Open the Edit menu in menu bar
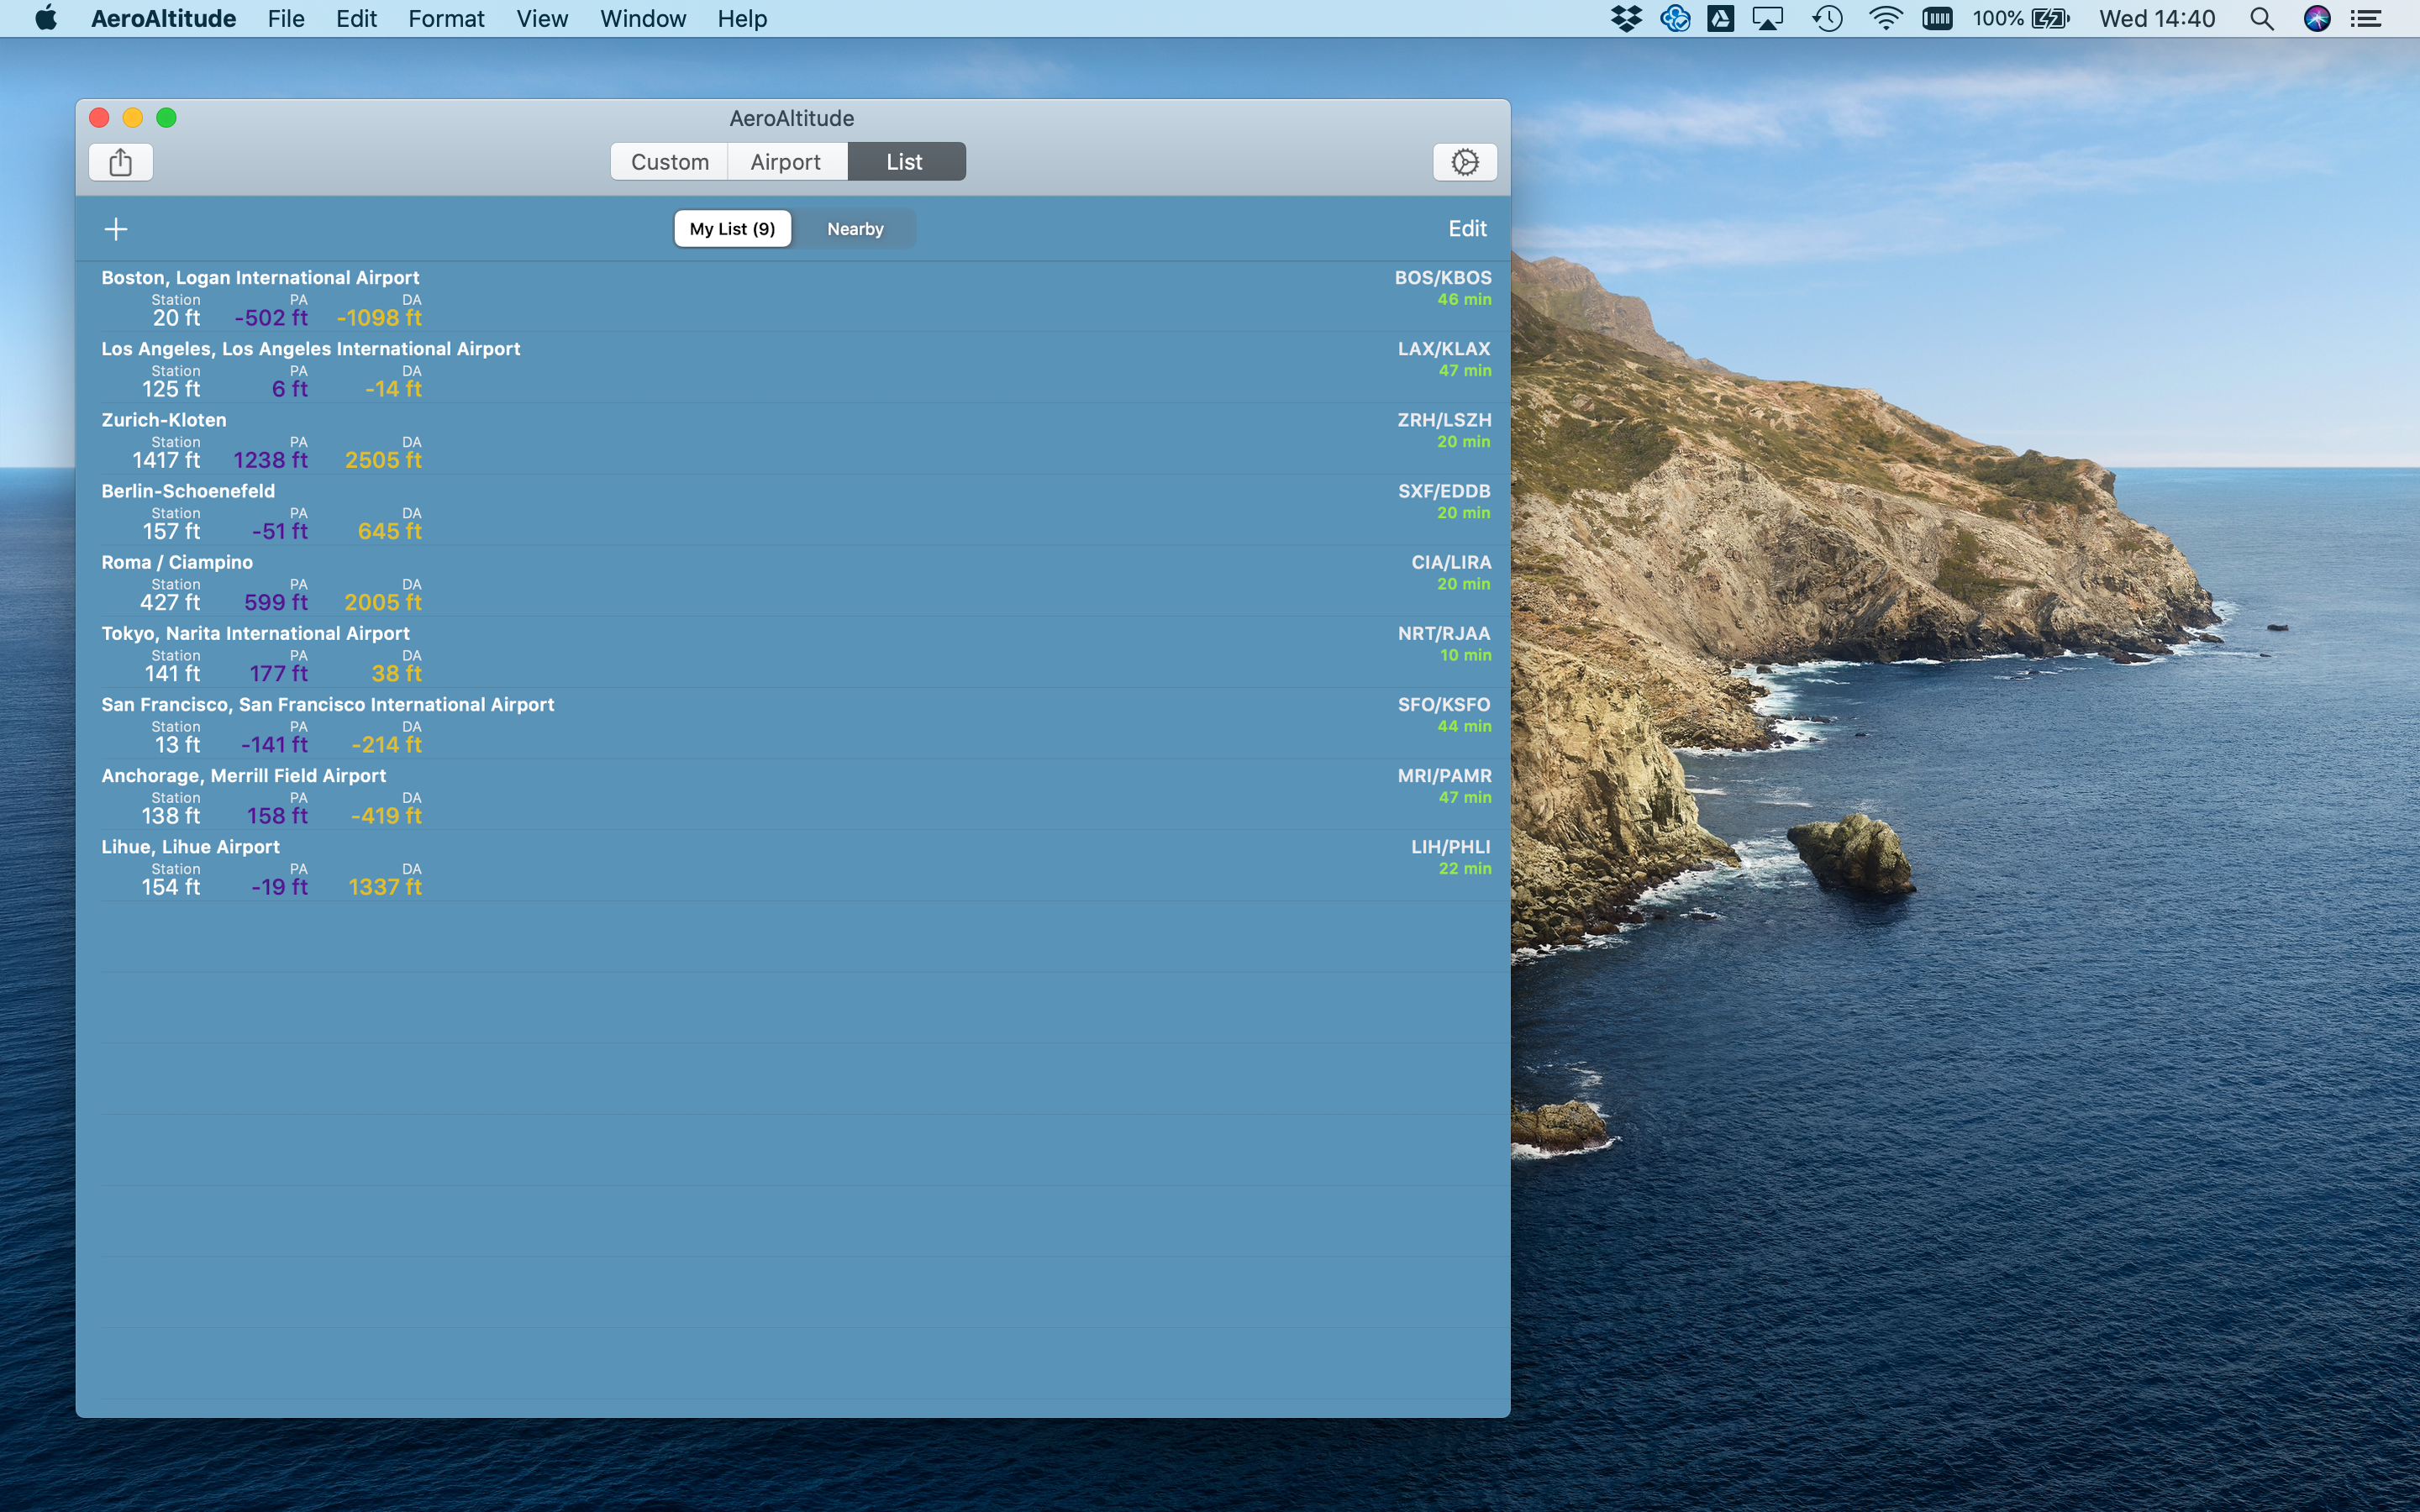The image size is (2420, 1512). [x=356, y=18]
